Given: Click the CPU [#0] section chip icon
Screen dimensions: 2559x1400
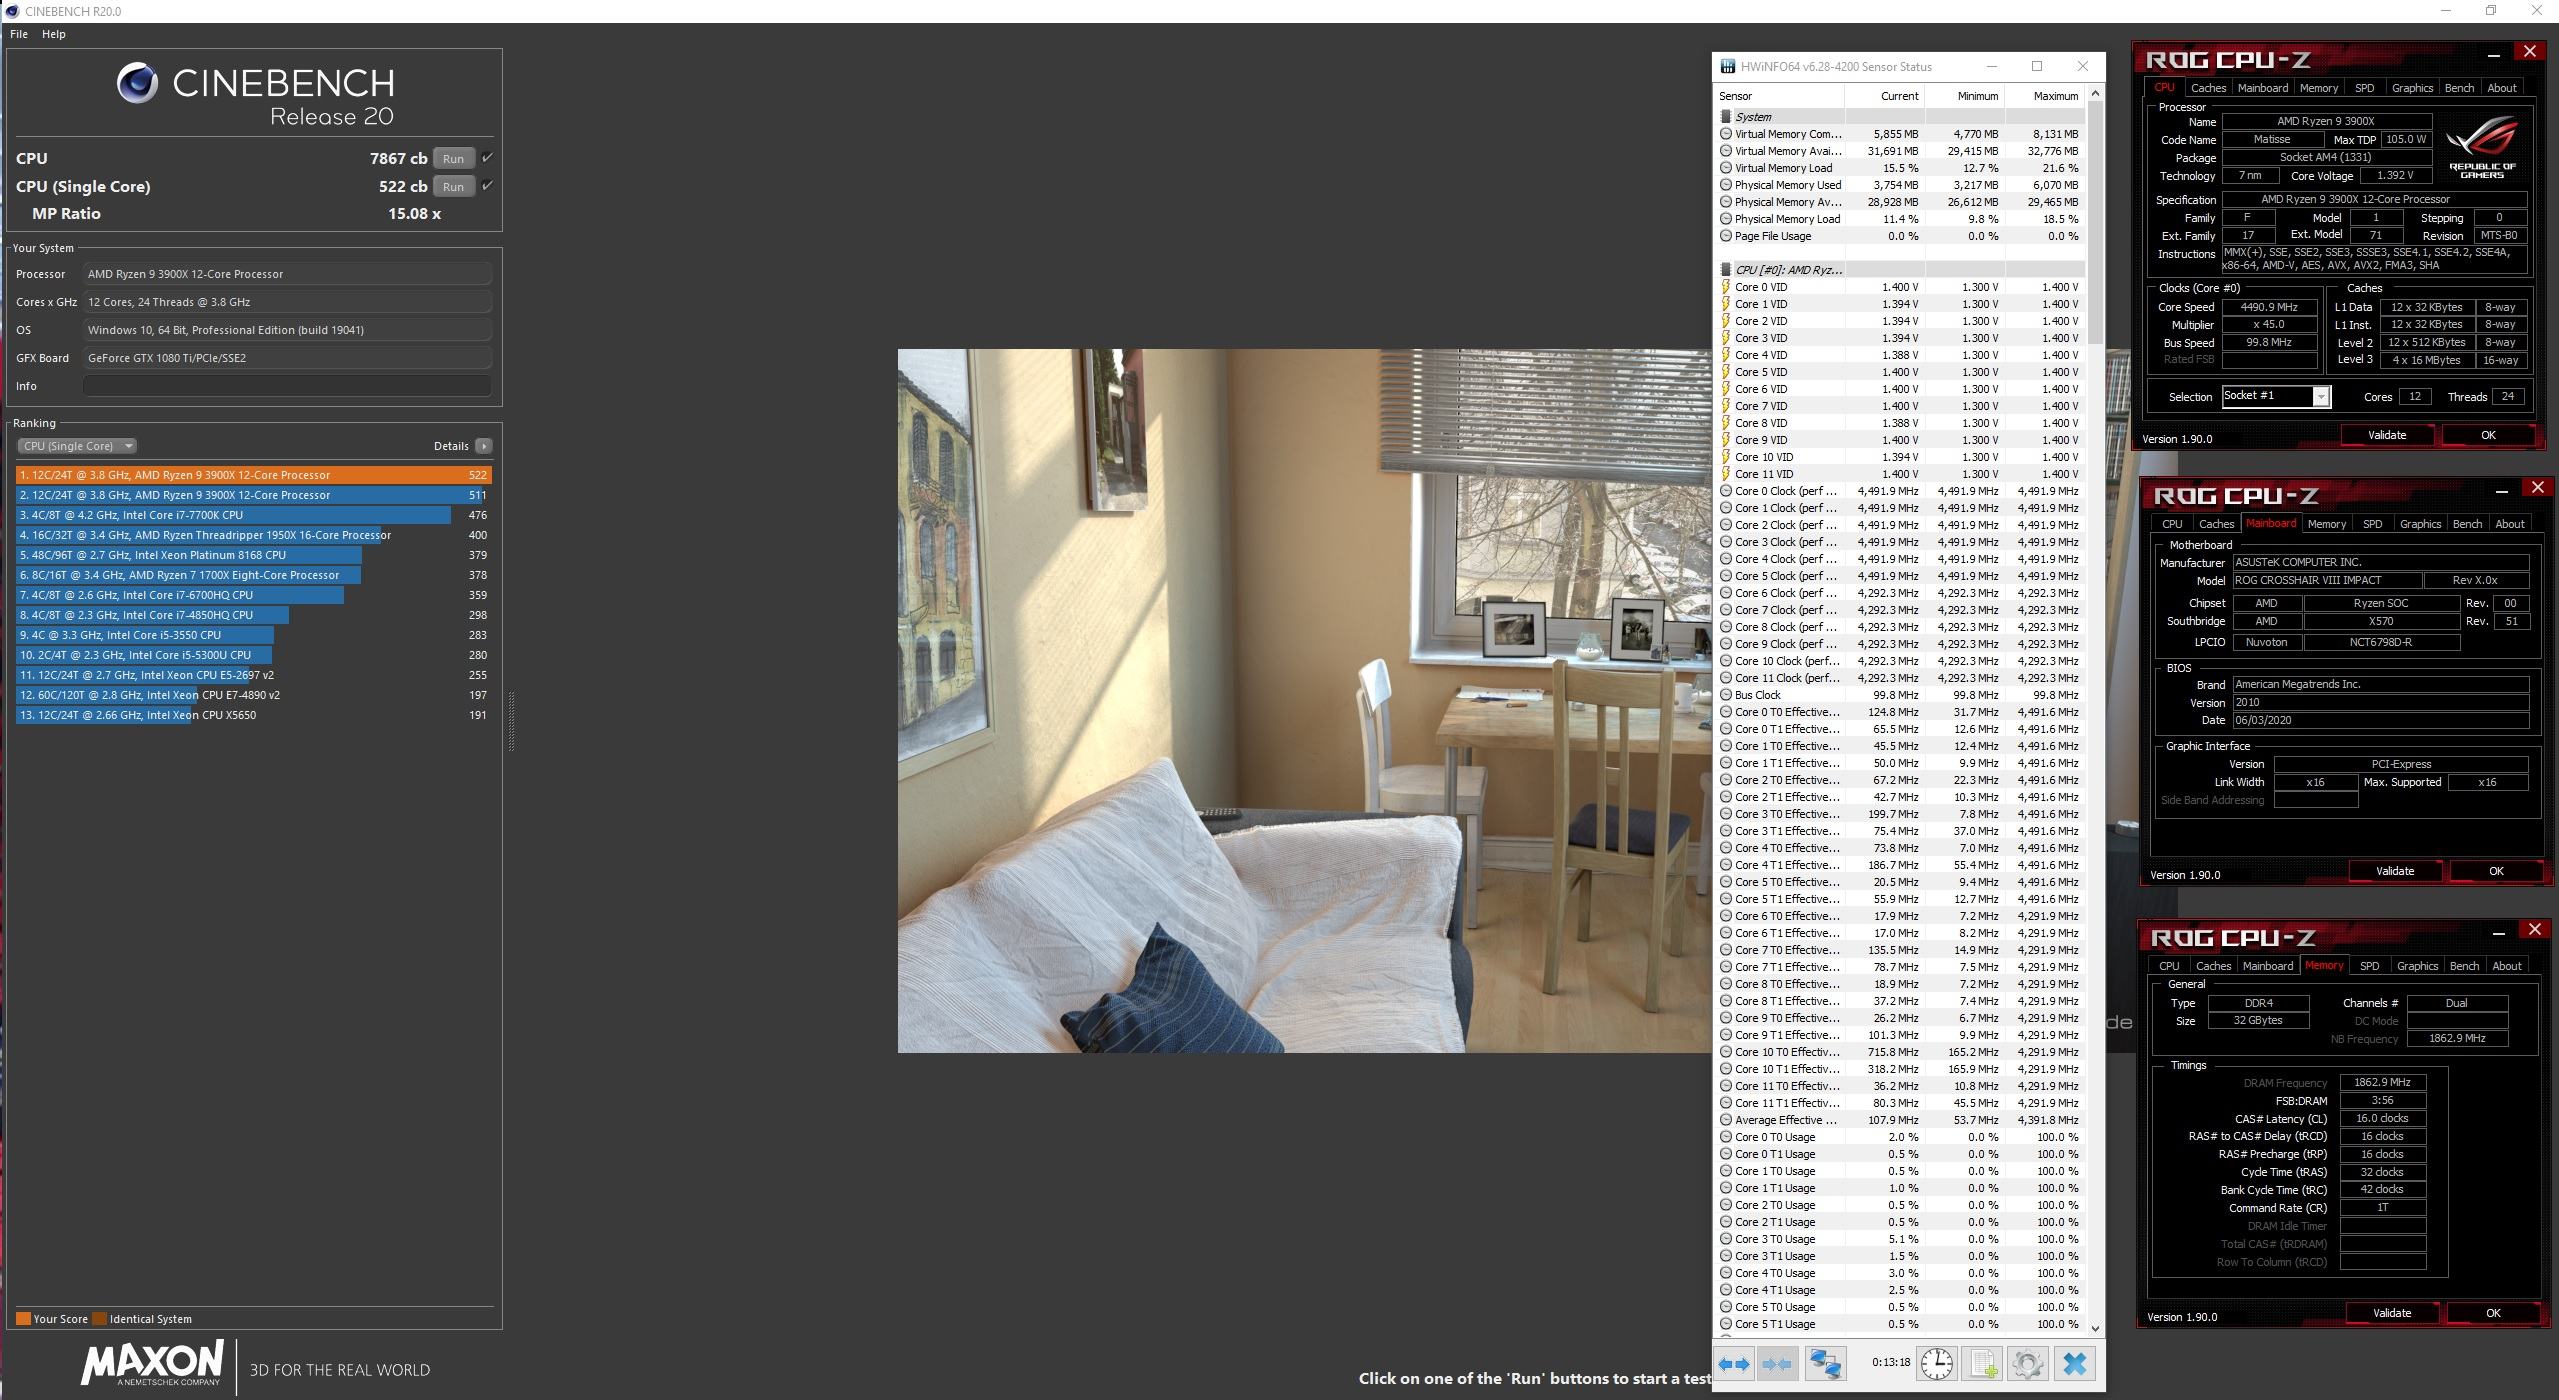Looking at the screenshot, I should 1726,270.
